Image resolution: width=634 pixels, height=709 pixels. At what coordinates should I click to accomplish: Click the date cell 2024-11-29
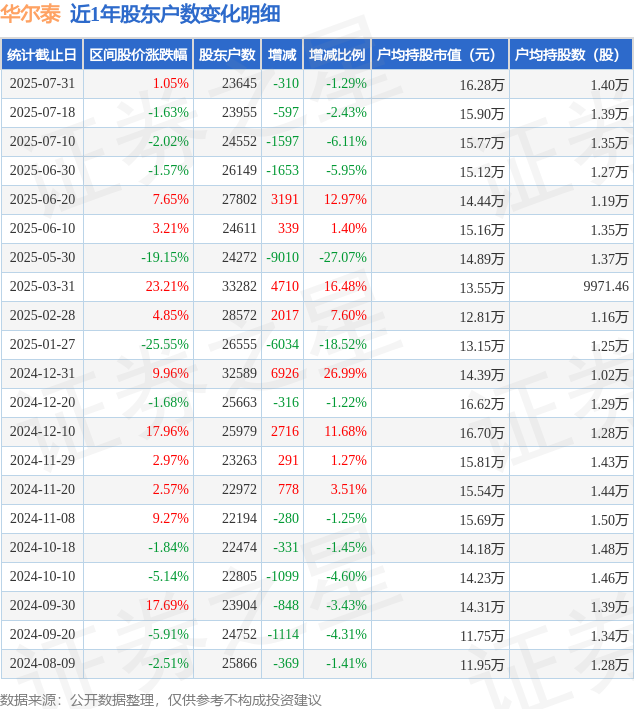click(42, 460)
